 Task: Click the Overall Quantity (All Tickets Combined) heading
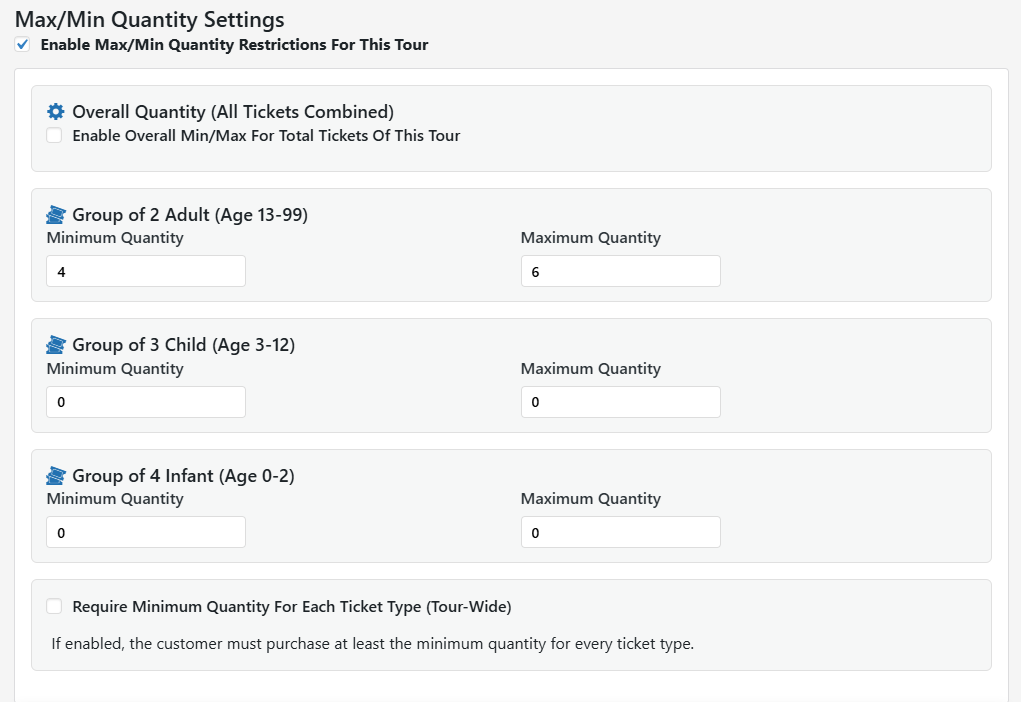click(233, 112)
